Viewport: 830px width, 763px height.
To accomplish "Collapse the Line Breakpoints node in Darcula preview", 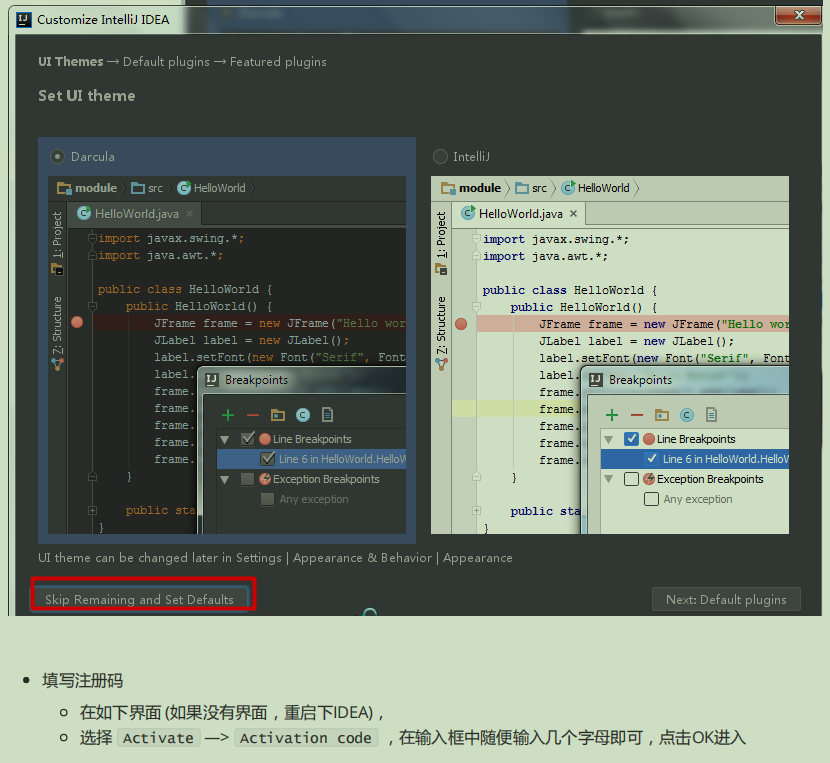I will pos(224,439).
